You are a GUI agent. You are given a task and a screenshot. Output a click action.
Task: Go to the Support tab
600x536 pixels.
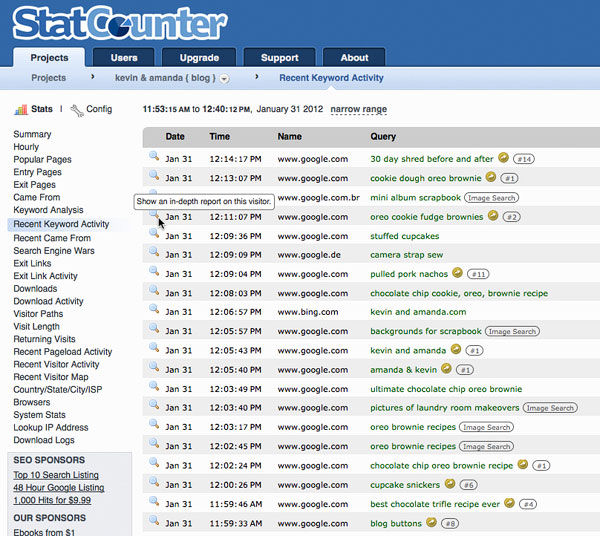pyautogui.click(x=279, y=58)
